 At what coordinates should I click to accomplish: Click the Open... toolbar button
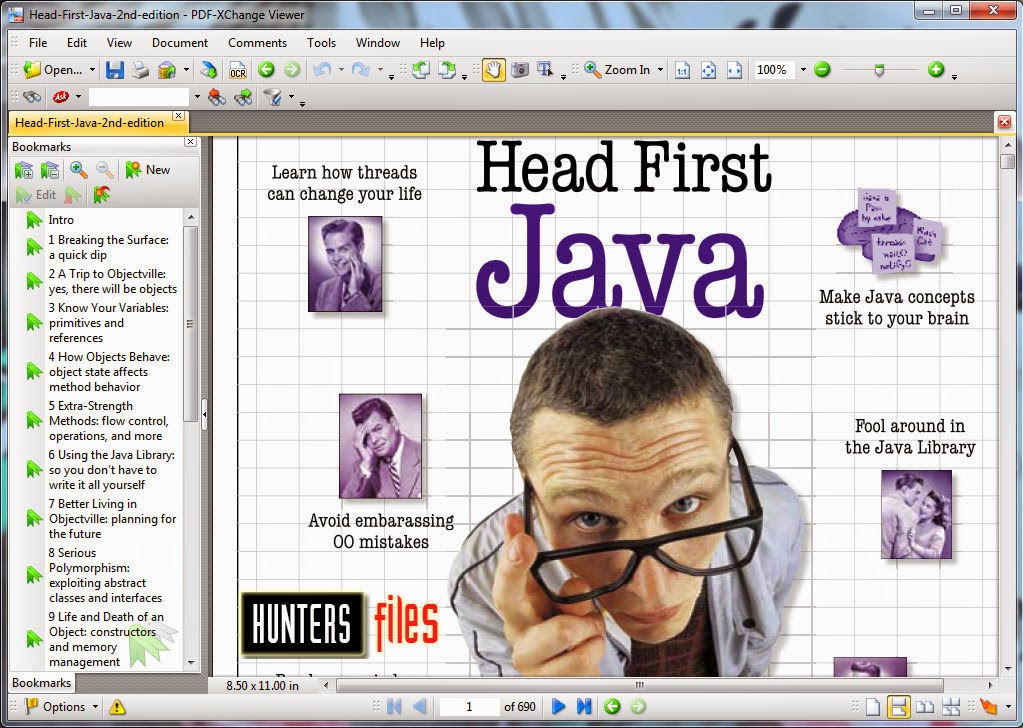(53, 70)
